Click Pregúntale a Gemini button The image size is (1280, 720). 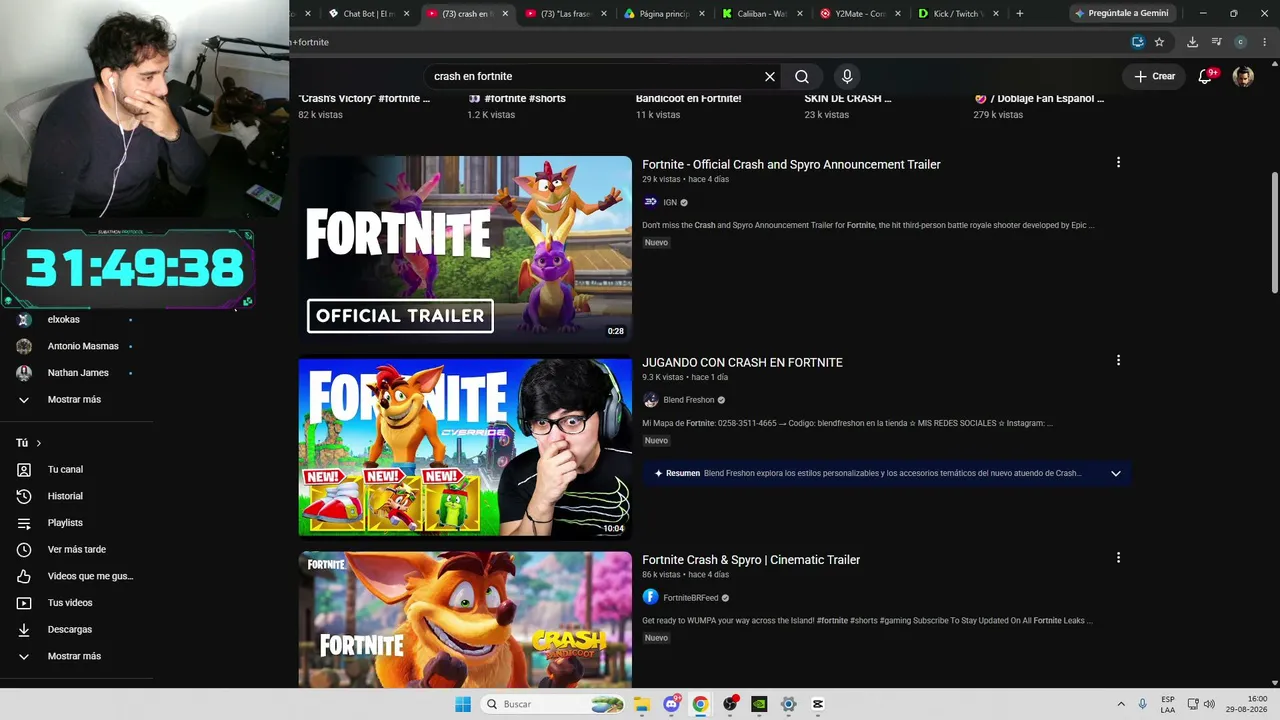pos(1122,13)
